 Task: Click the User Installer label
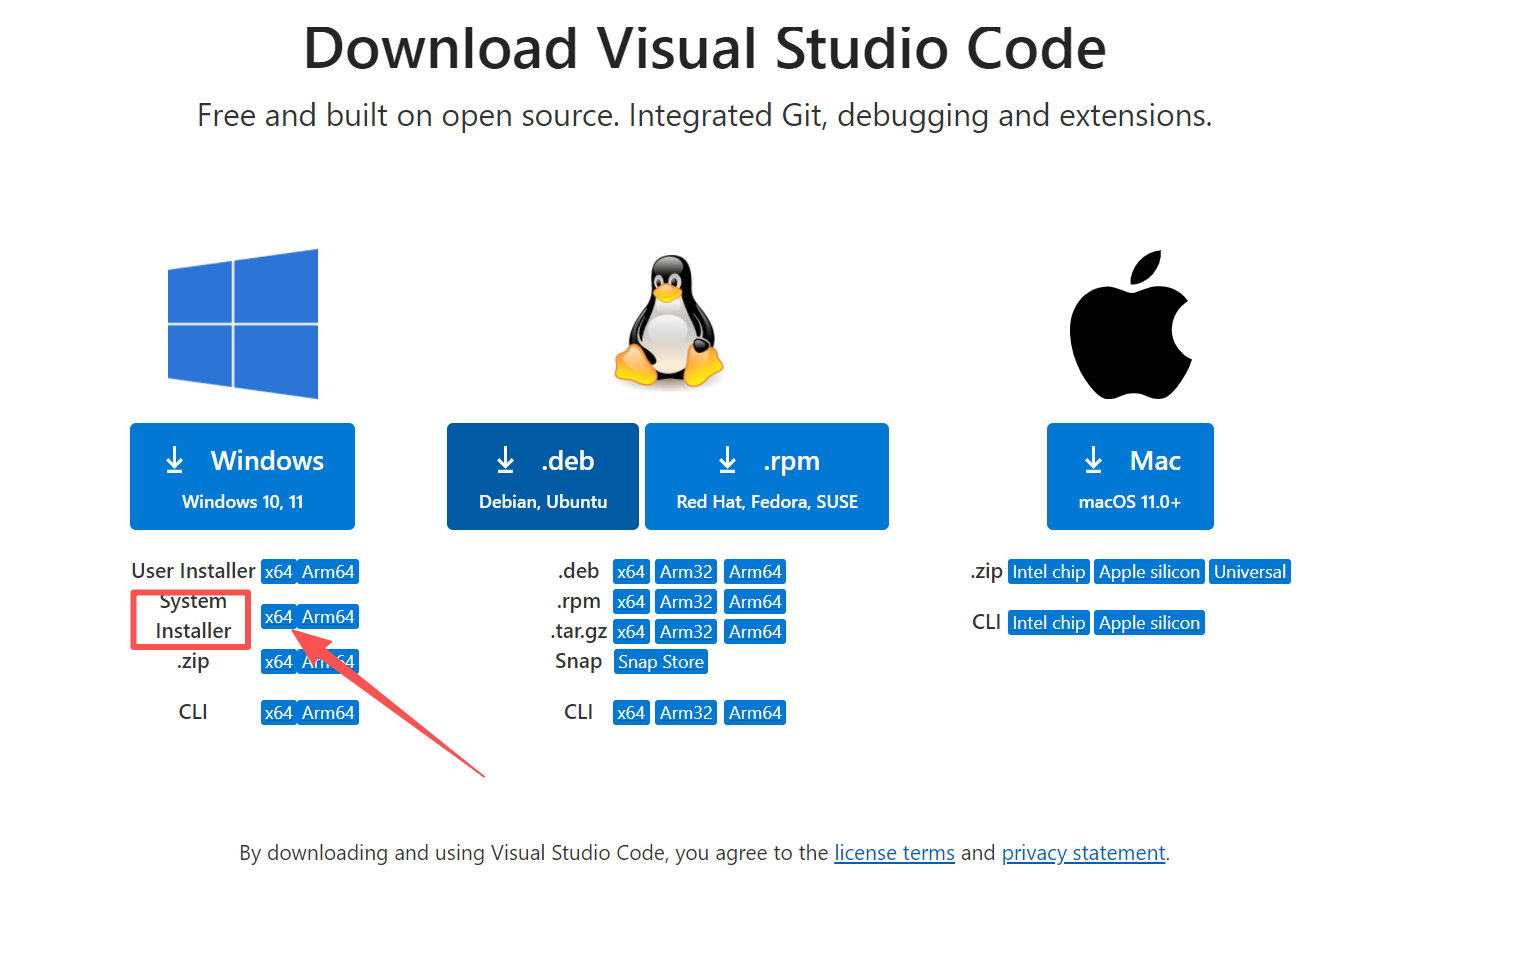click(193, 571)
